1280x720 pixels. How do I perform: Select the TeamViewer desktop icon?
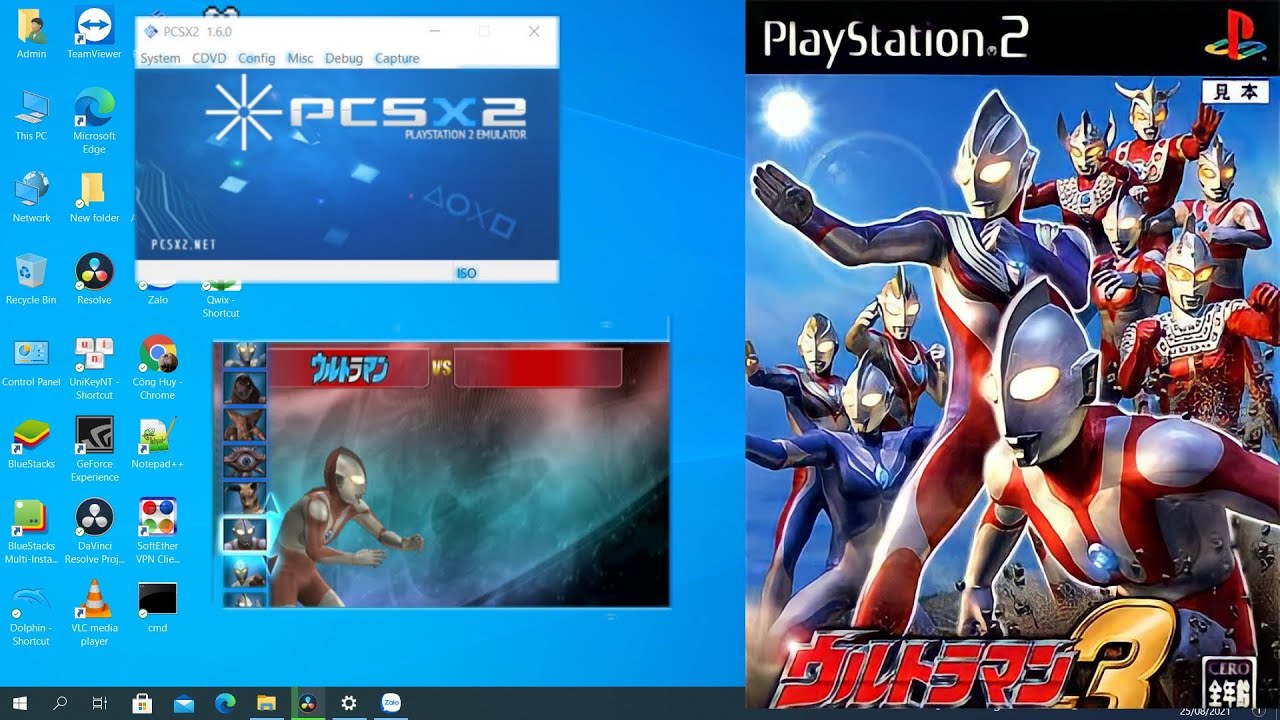point(94,33)
